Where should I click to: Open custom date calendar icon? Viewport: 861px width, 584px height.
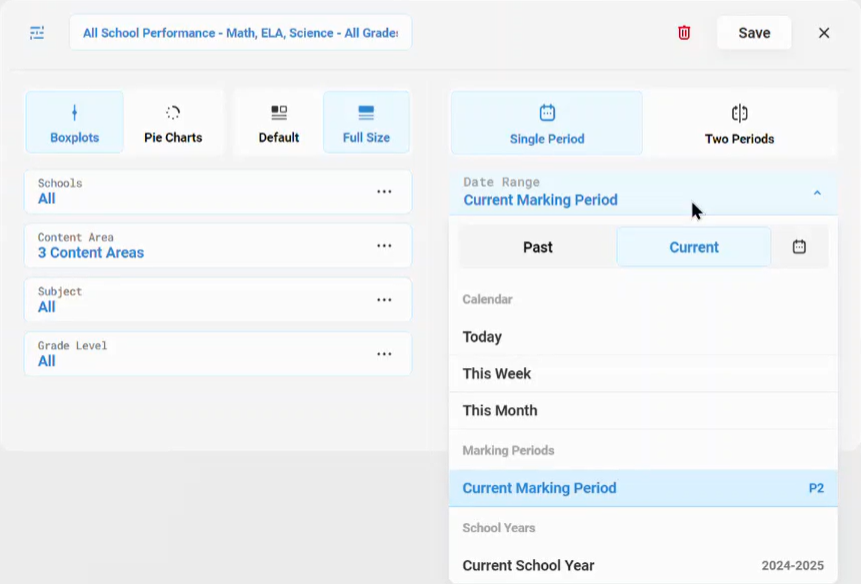(799, 247)
